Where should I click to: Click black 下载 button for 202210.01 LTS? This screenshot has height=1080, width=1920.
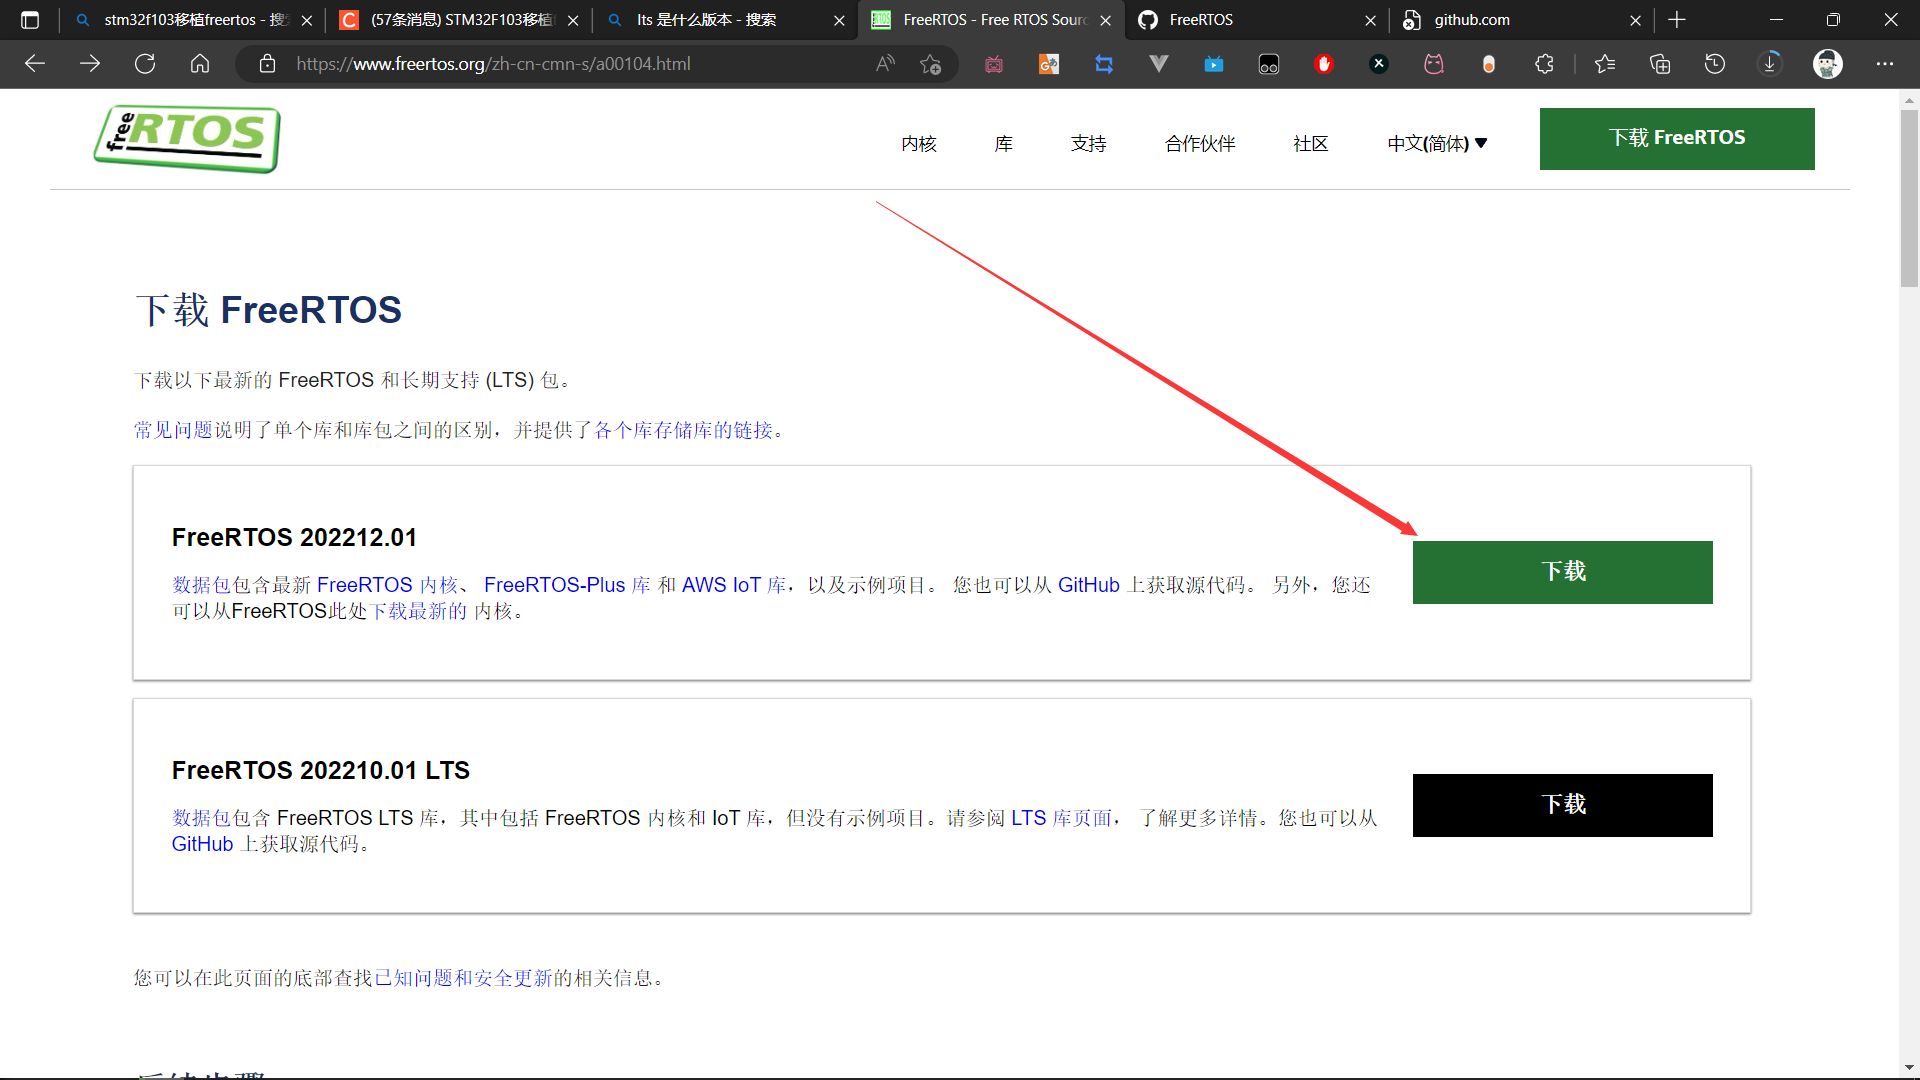click(x=1562, y=805)
